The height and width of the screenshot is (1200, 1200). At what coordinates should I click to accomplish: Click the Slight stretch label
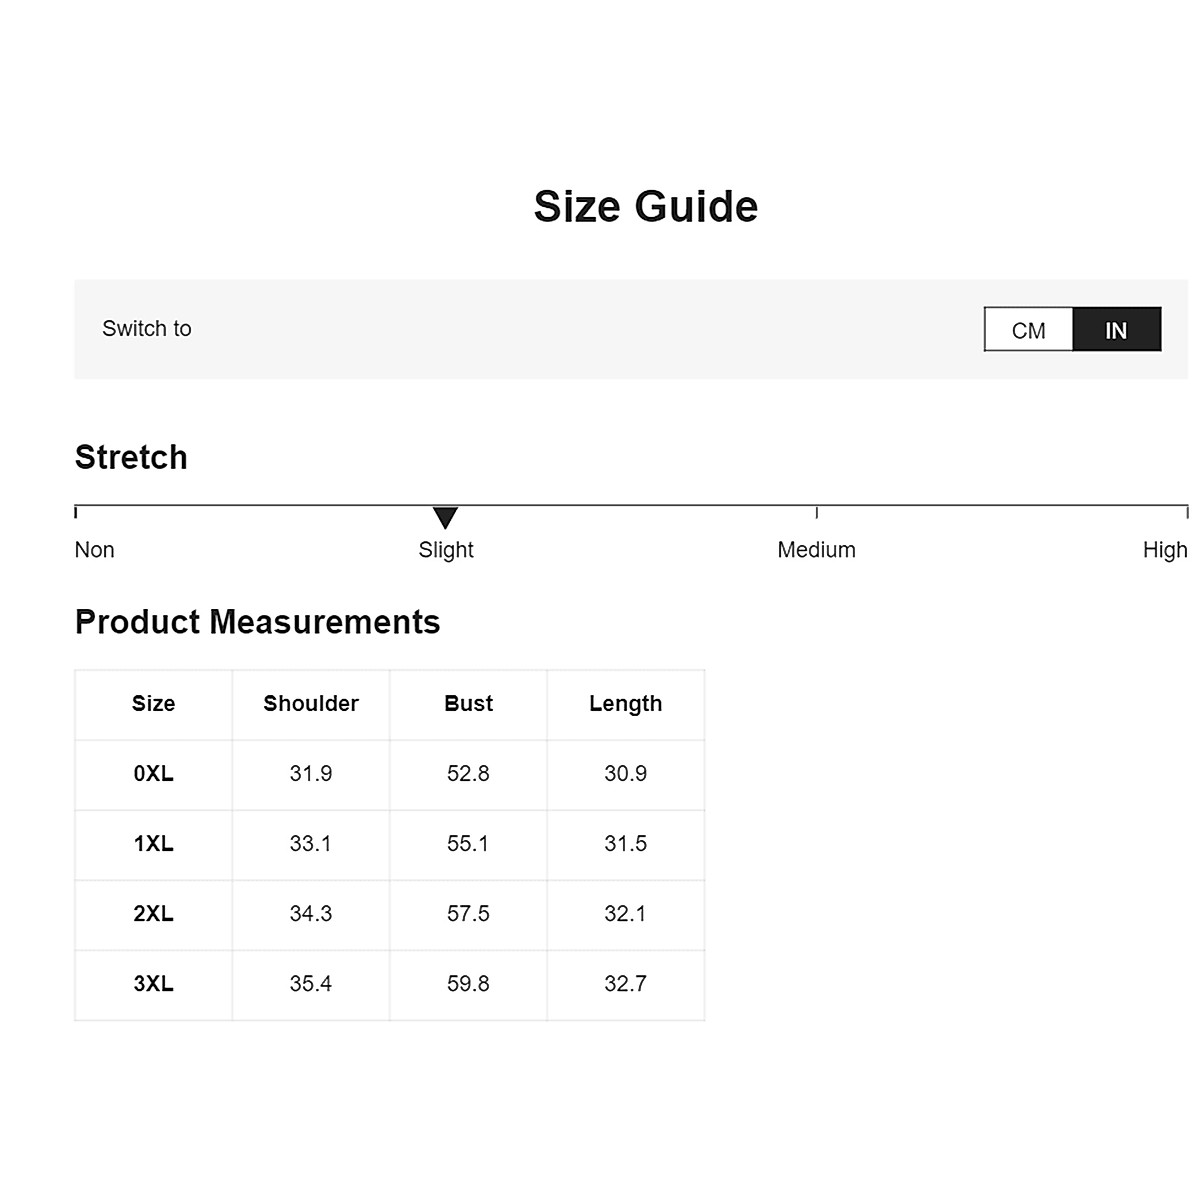coord(446,550)
